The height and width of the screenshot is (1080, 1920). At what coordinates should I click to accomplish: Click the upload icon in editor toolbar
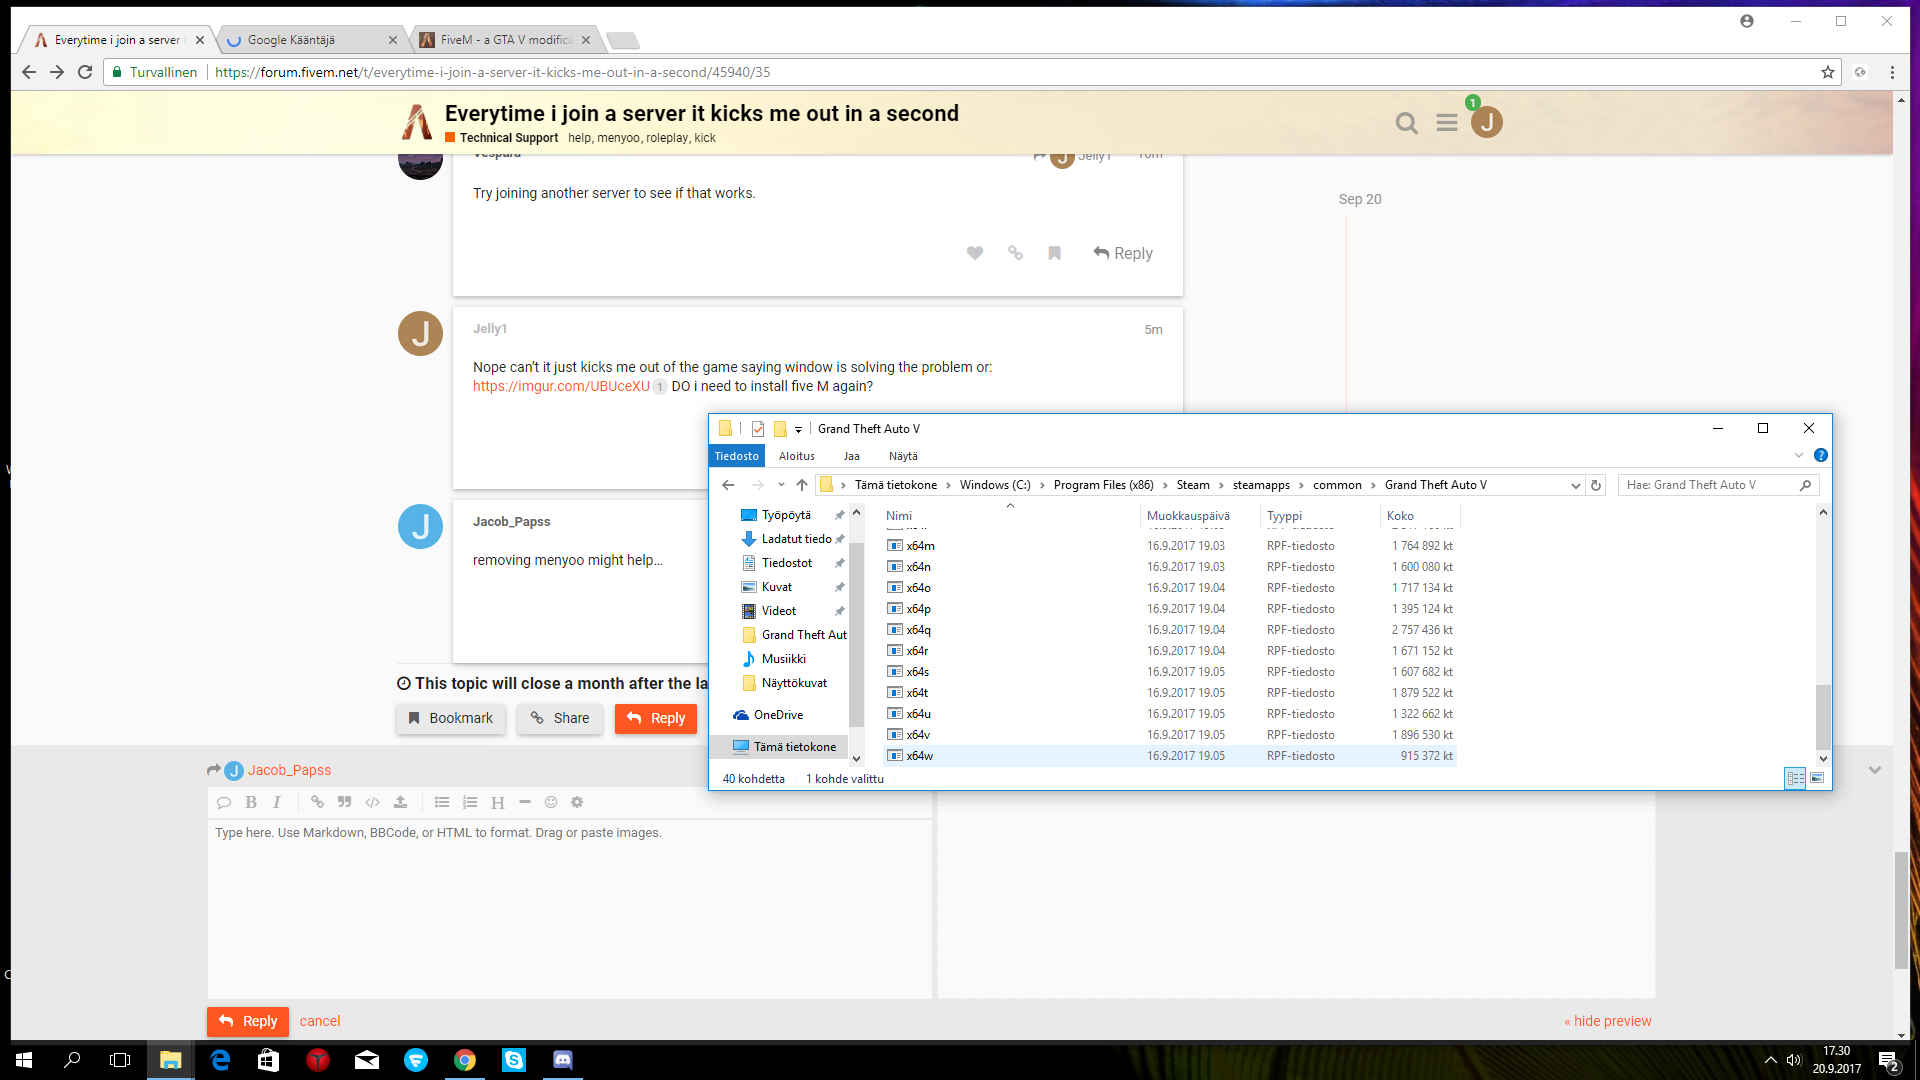(x=400, y=802)
